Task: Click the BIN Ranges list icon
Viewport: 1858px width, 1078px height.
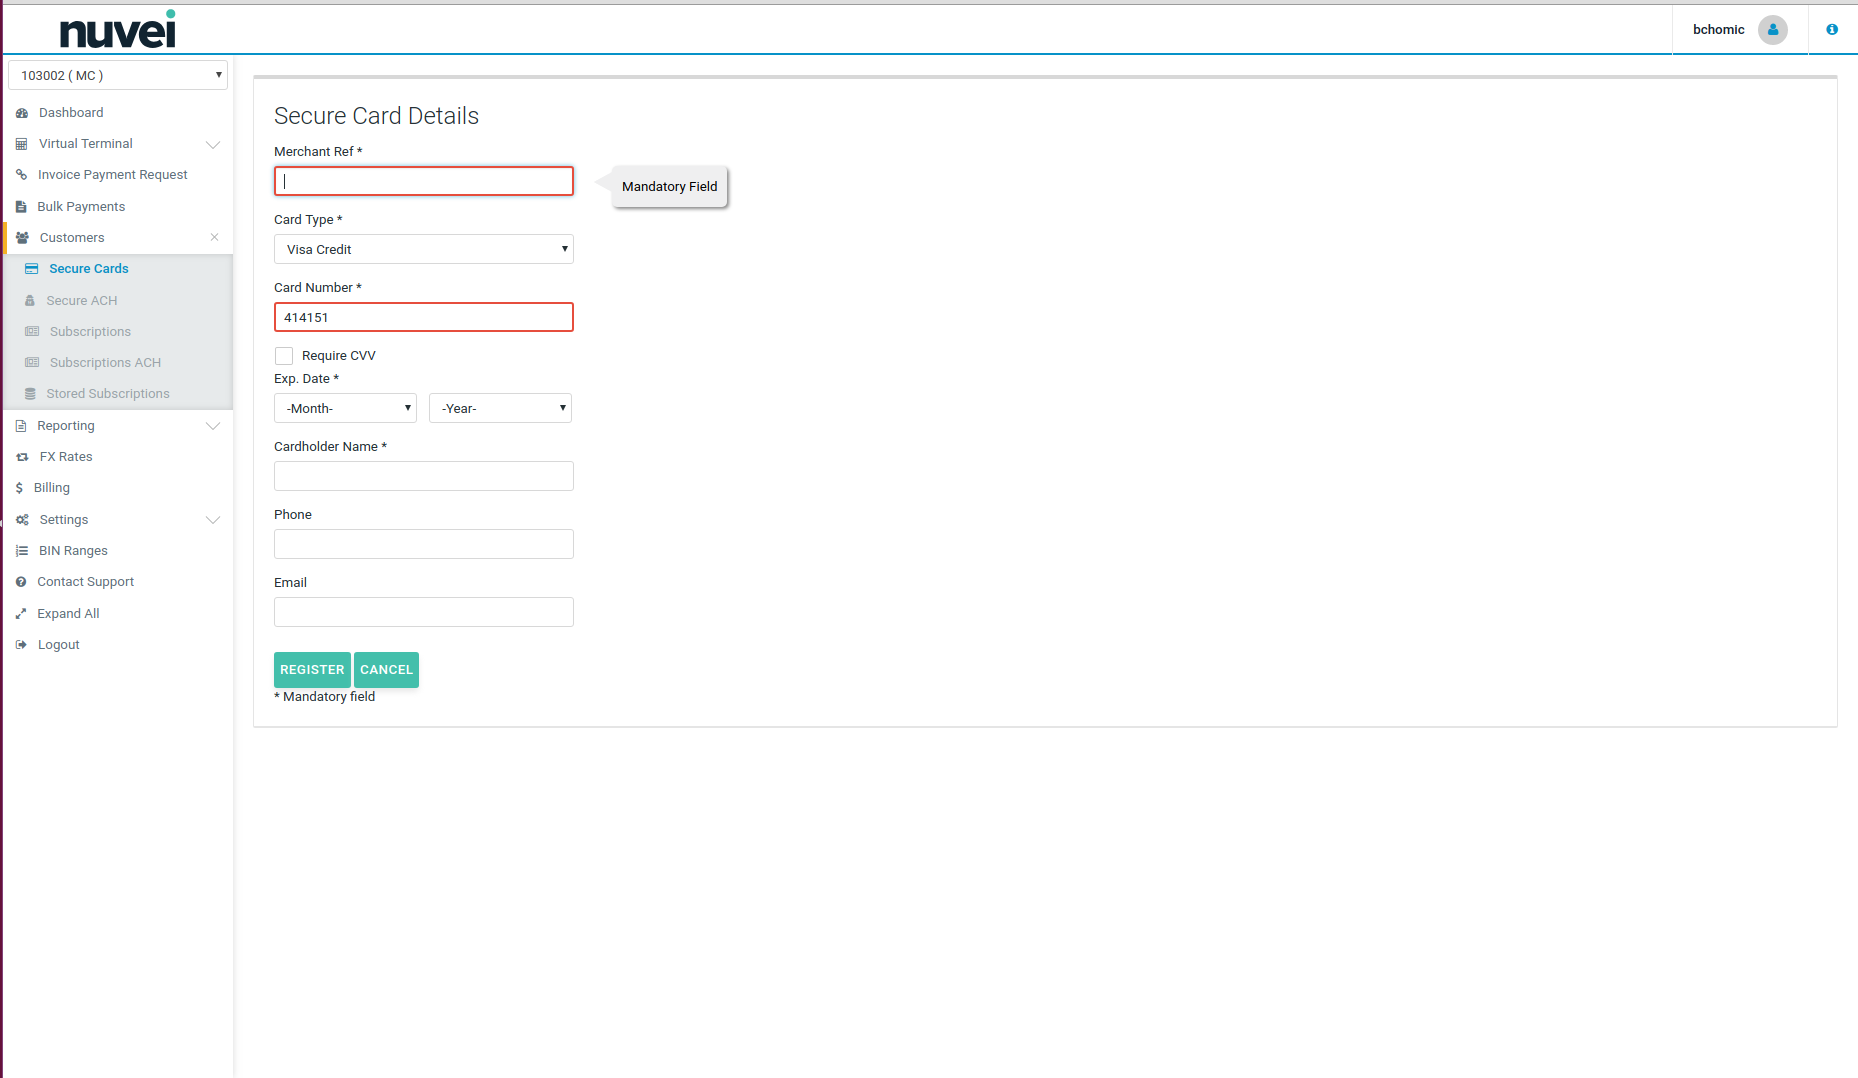Action: tap(22, 551)
